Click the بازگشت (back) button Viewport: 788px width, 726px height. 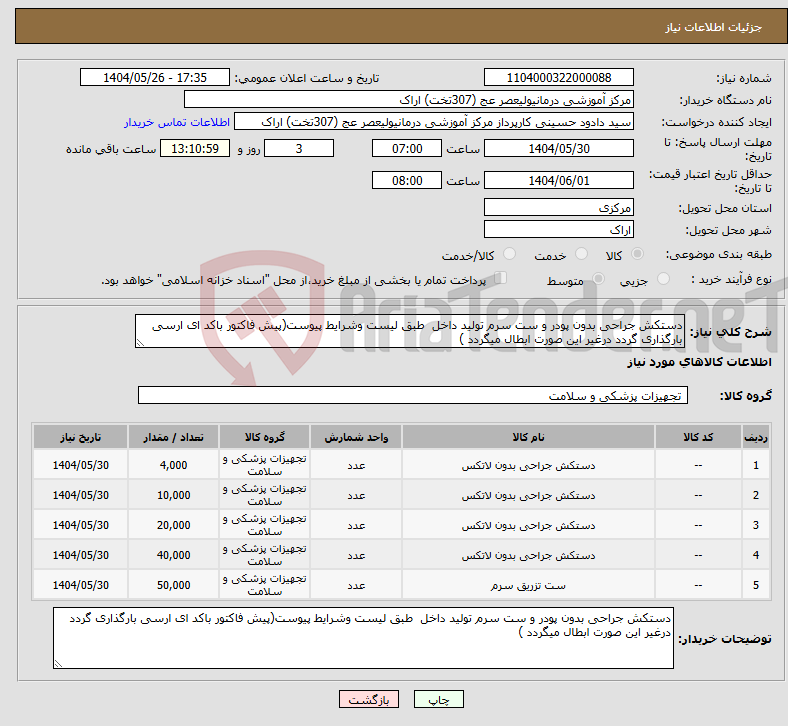click(369, 699)
